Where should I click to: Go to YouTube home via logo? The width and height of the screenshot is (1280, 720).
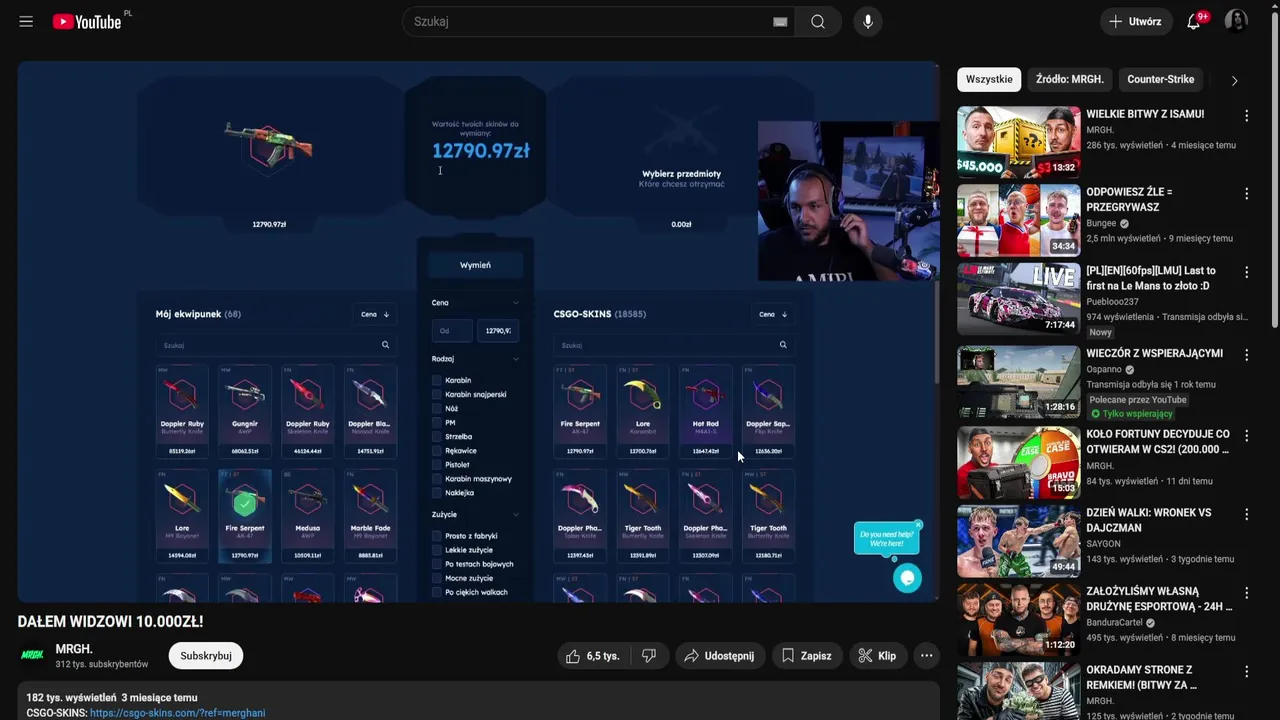(88, 21)
